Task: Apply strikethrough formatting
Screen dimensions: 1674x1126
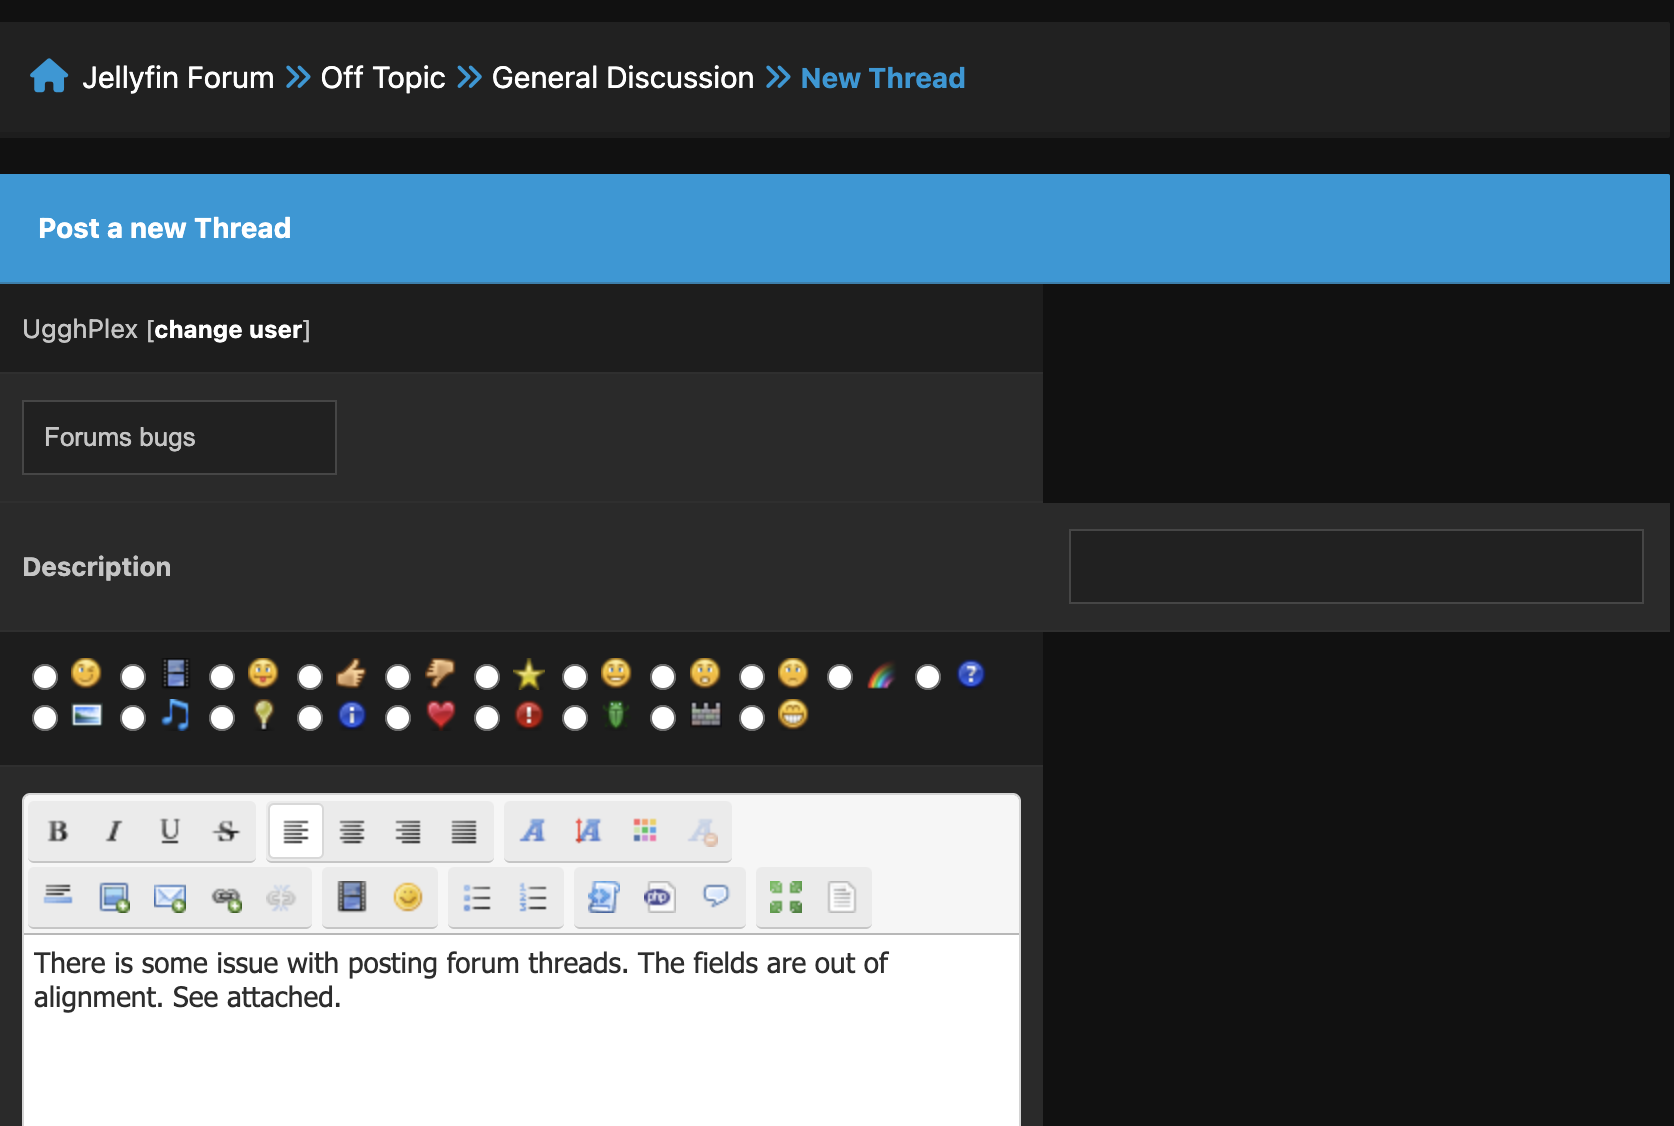Action: (x=226, y=831)
